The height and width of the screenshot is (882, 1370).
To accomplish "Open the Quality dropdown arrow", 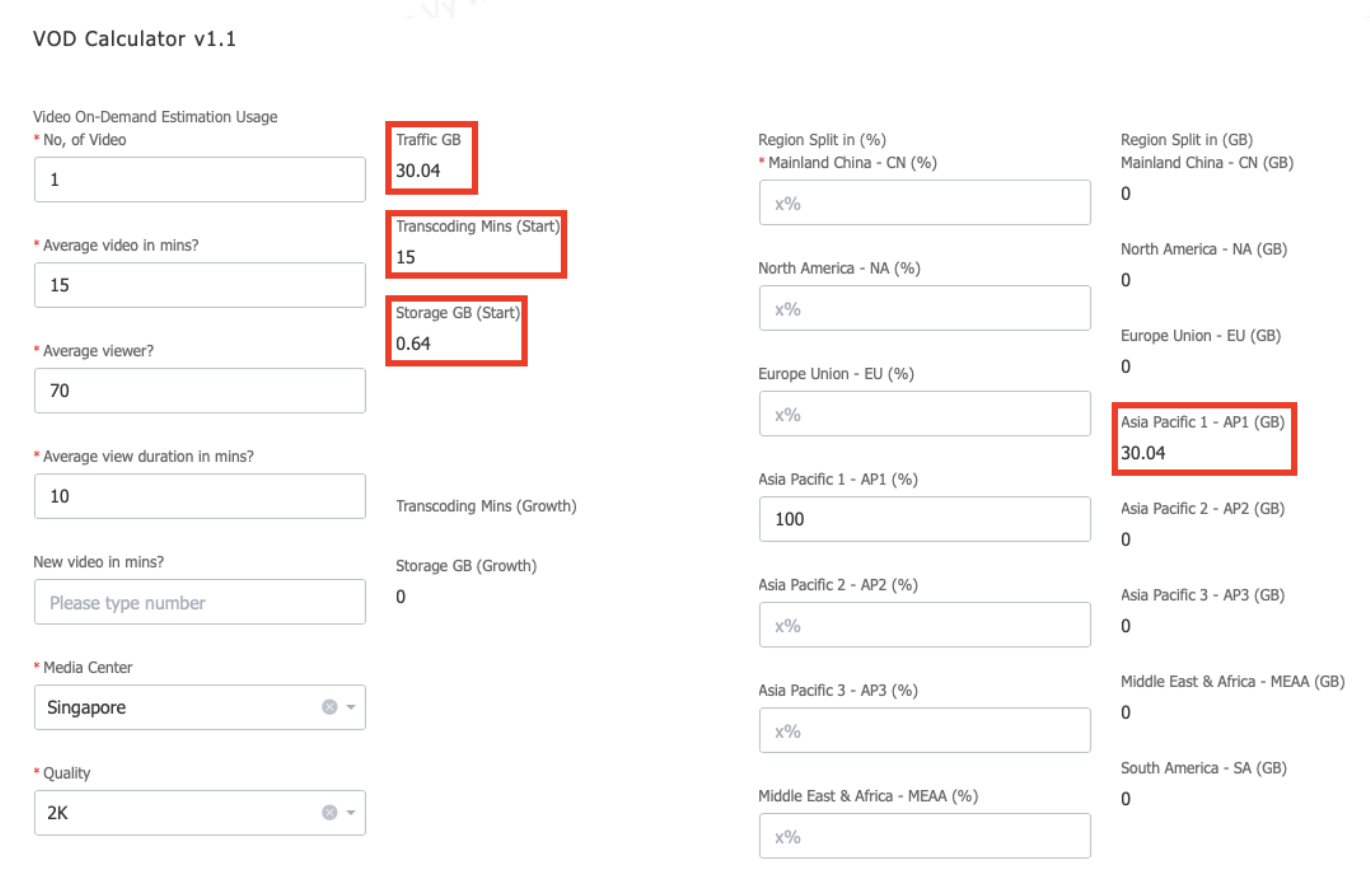I will coord(351,813).
